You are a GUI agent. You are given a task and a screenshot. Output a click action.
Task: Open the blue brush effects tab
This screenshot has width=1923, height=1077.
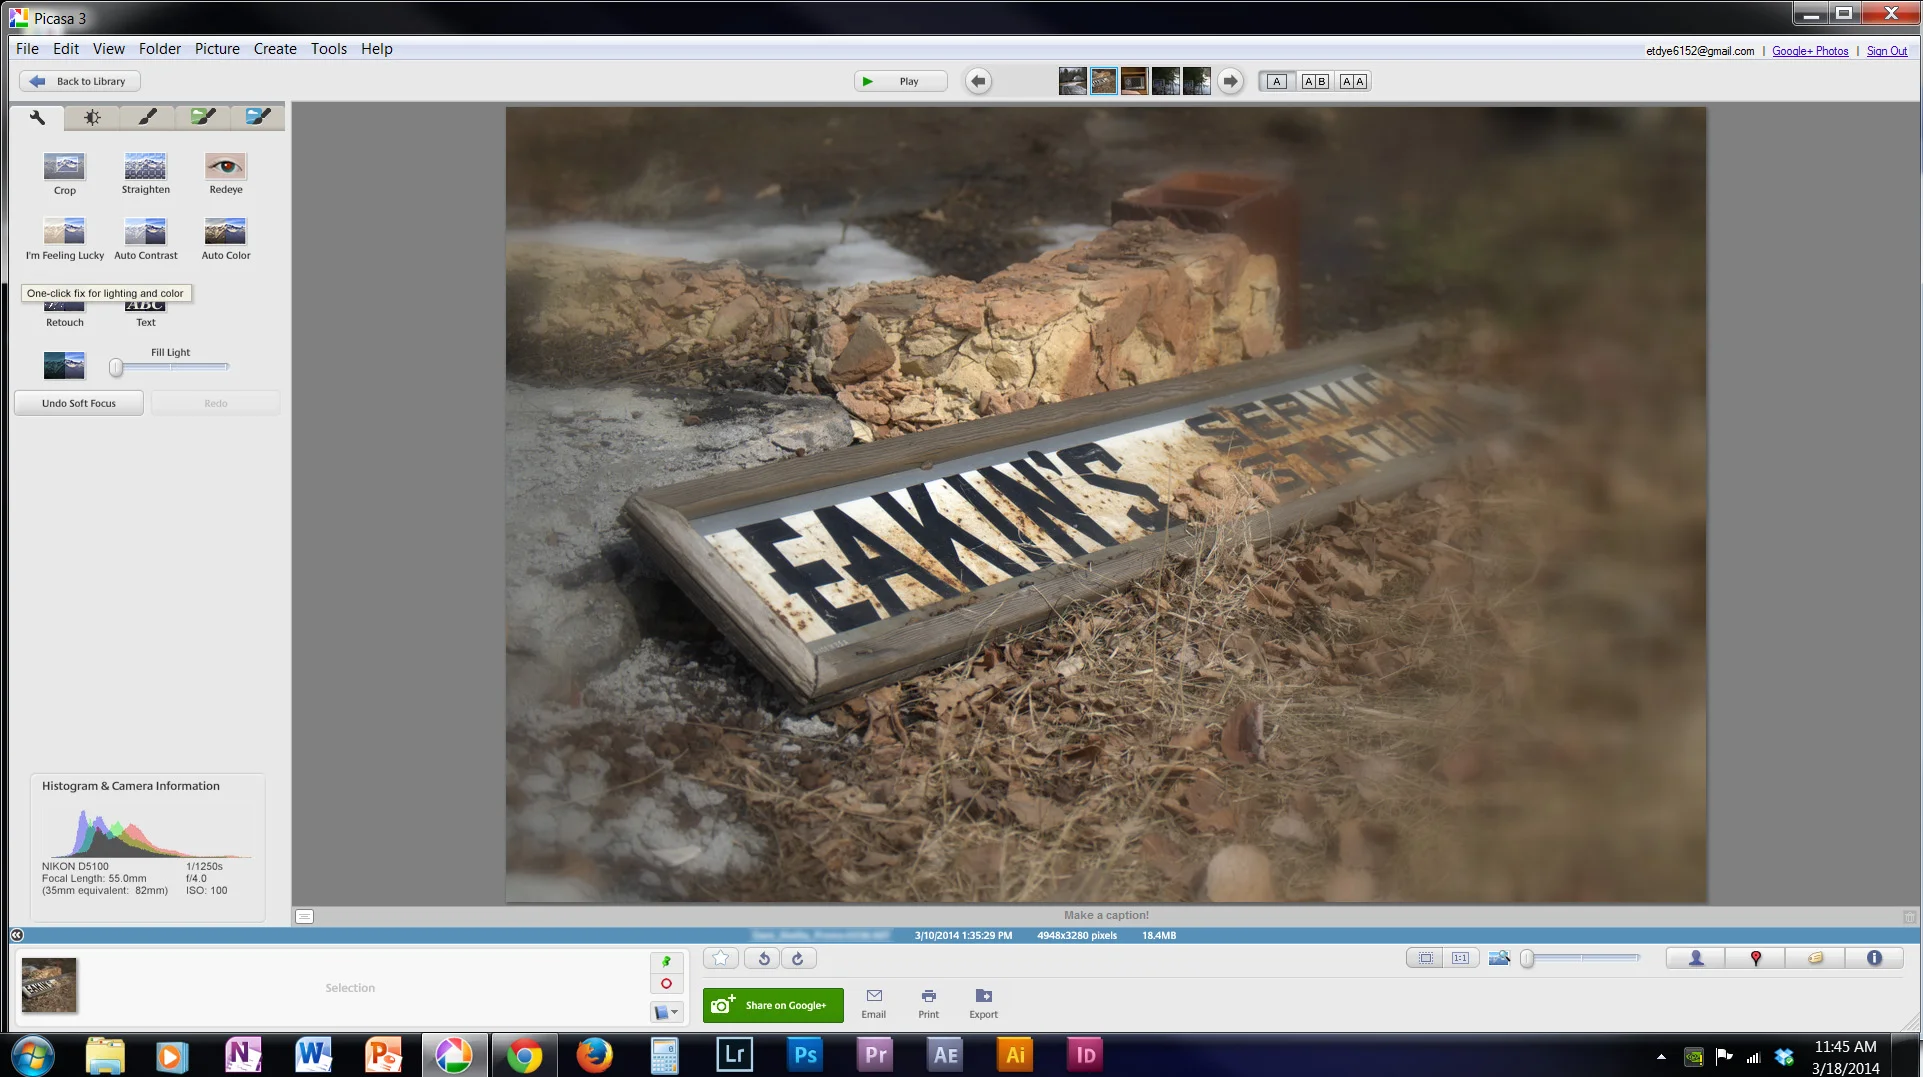258,117
